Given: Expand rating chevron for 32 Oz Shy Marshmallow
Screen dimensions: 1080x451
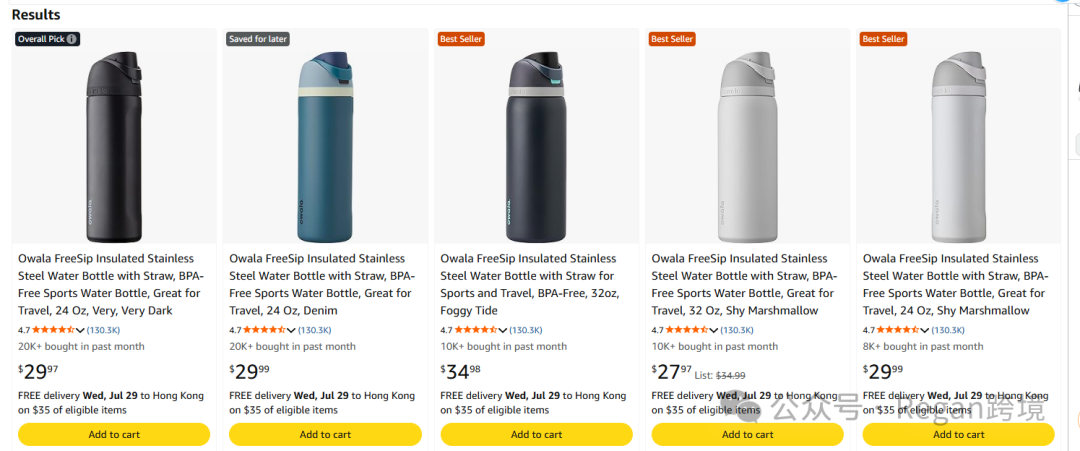Looking at the screenshot, I should coord(714,331).
